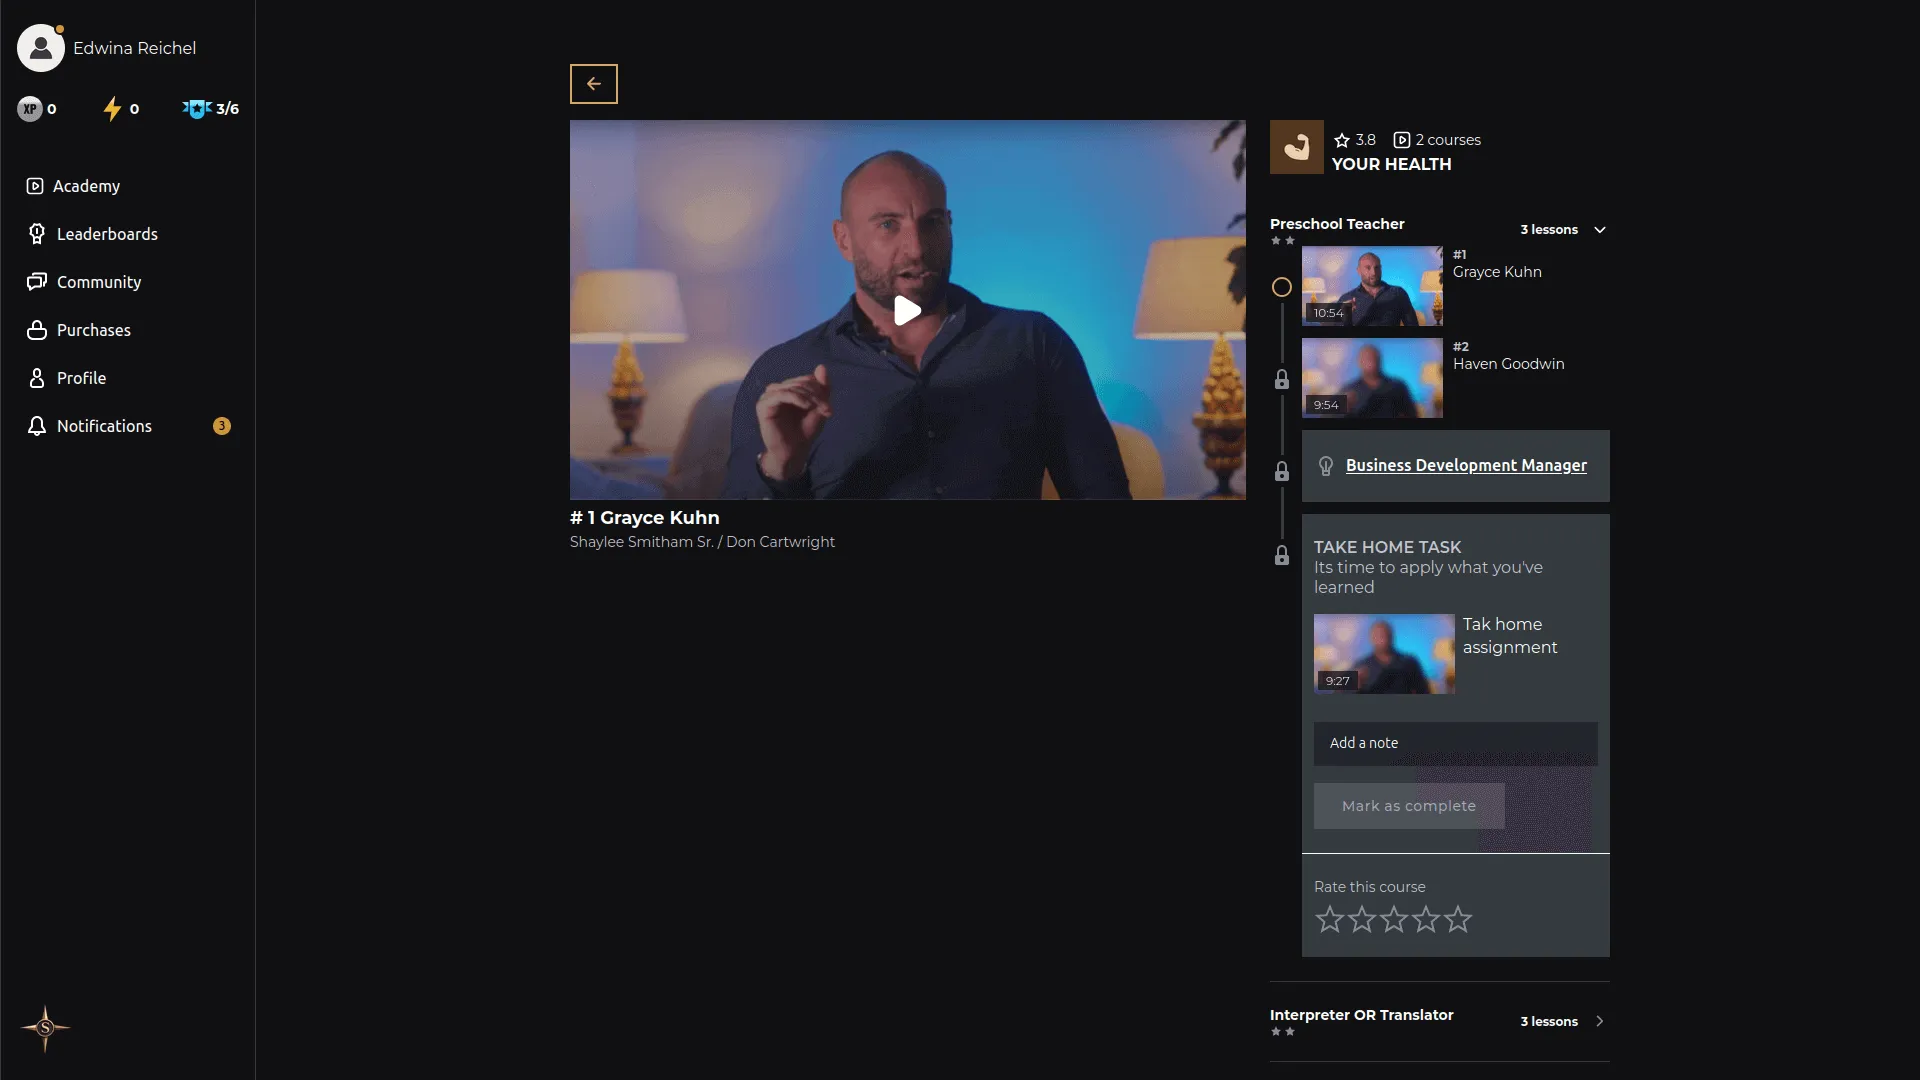Open Leaderboards from the sidebar
The width and height of the screenshot is (1920, 1080).
tap(106, 234)
